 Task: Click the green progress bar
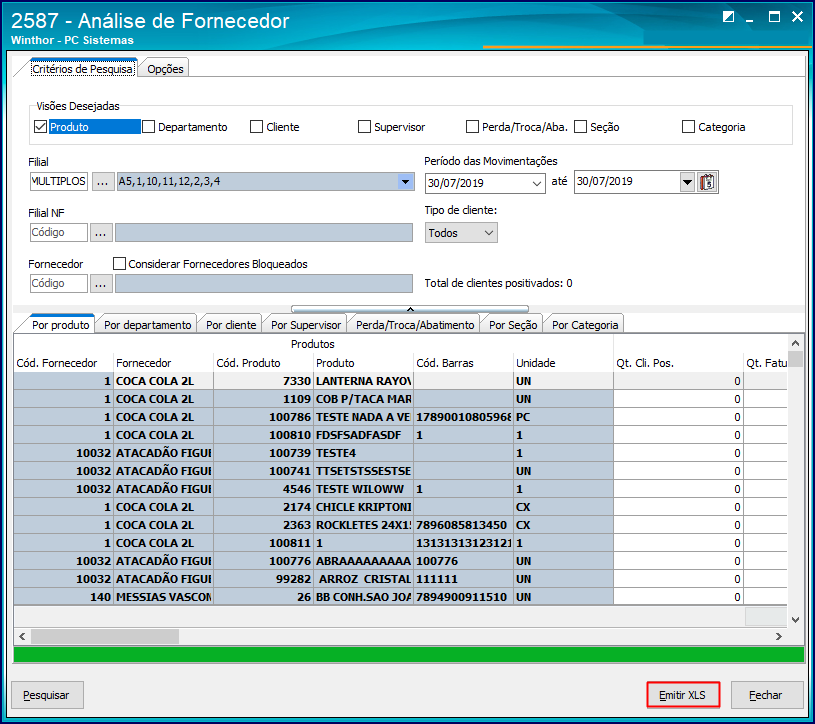click(409, 654)
